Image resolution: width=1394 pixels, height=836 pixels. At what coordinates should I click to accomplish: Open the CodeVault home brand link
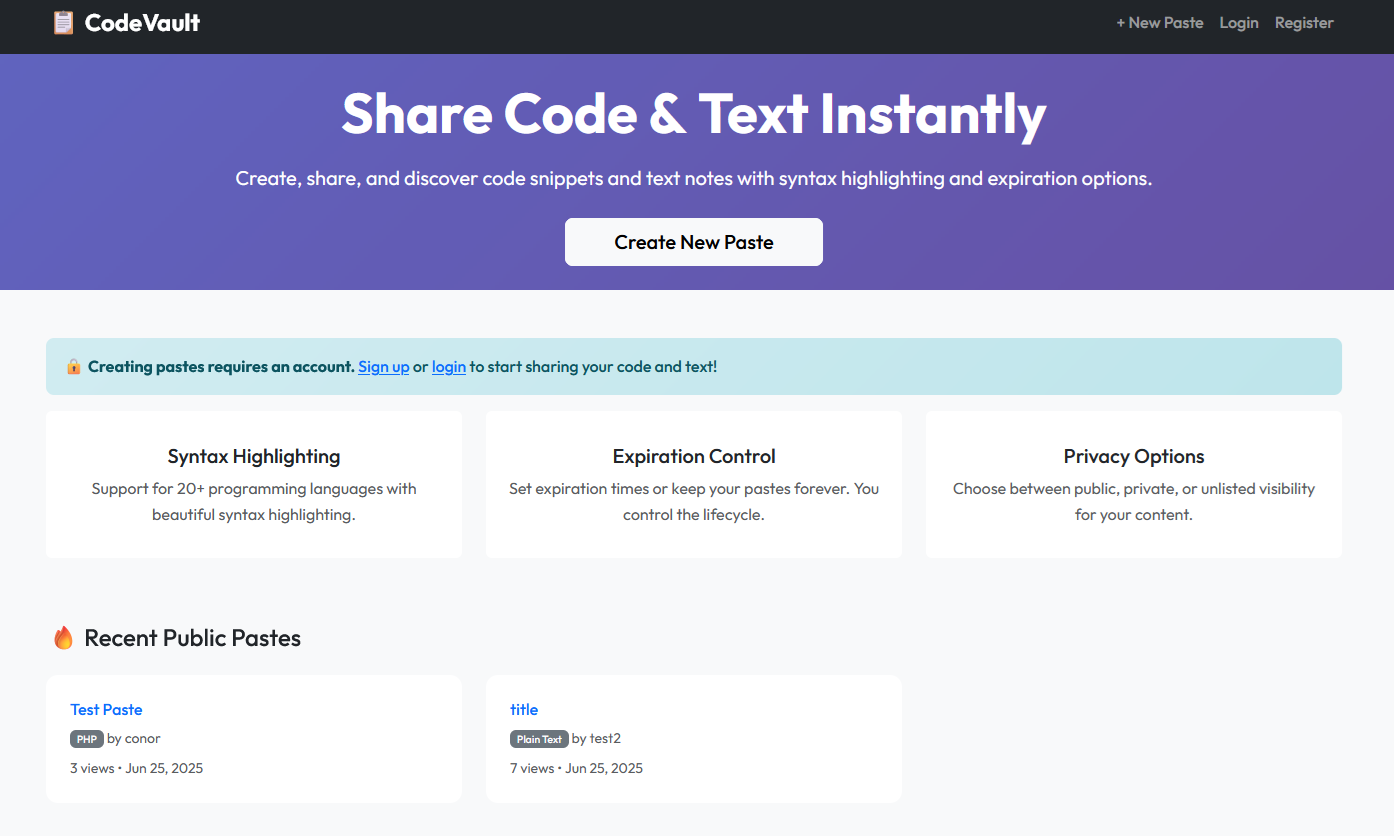coord(142,22)
